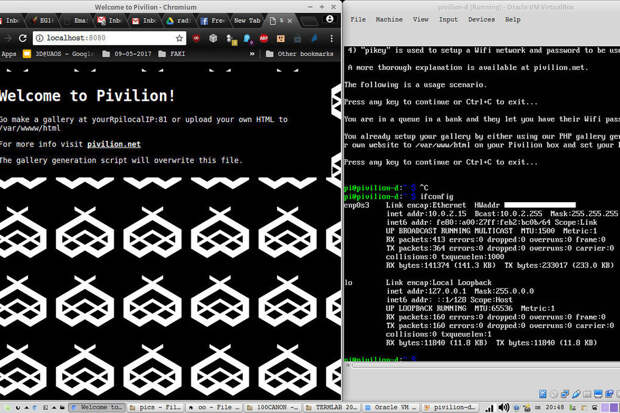Click the 20:48 clock in taskbar
The height and width of the screenshot is (413, 620).
click(x=554, y=407)
